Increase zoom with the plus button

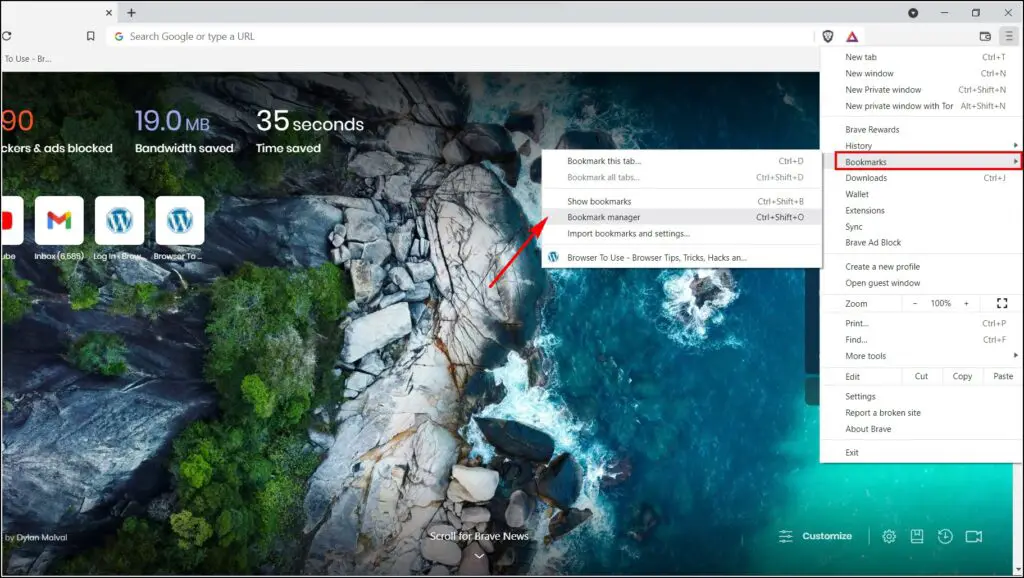[x=966, y=303]
